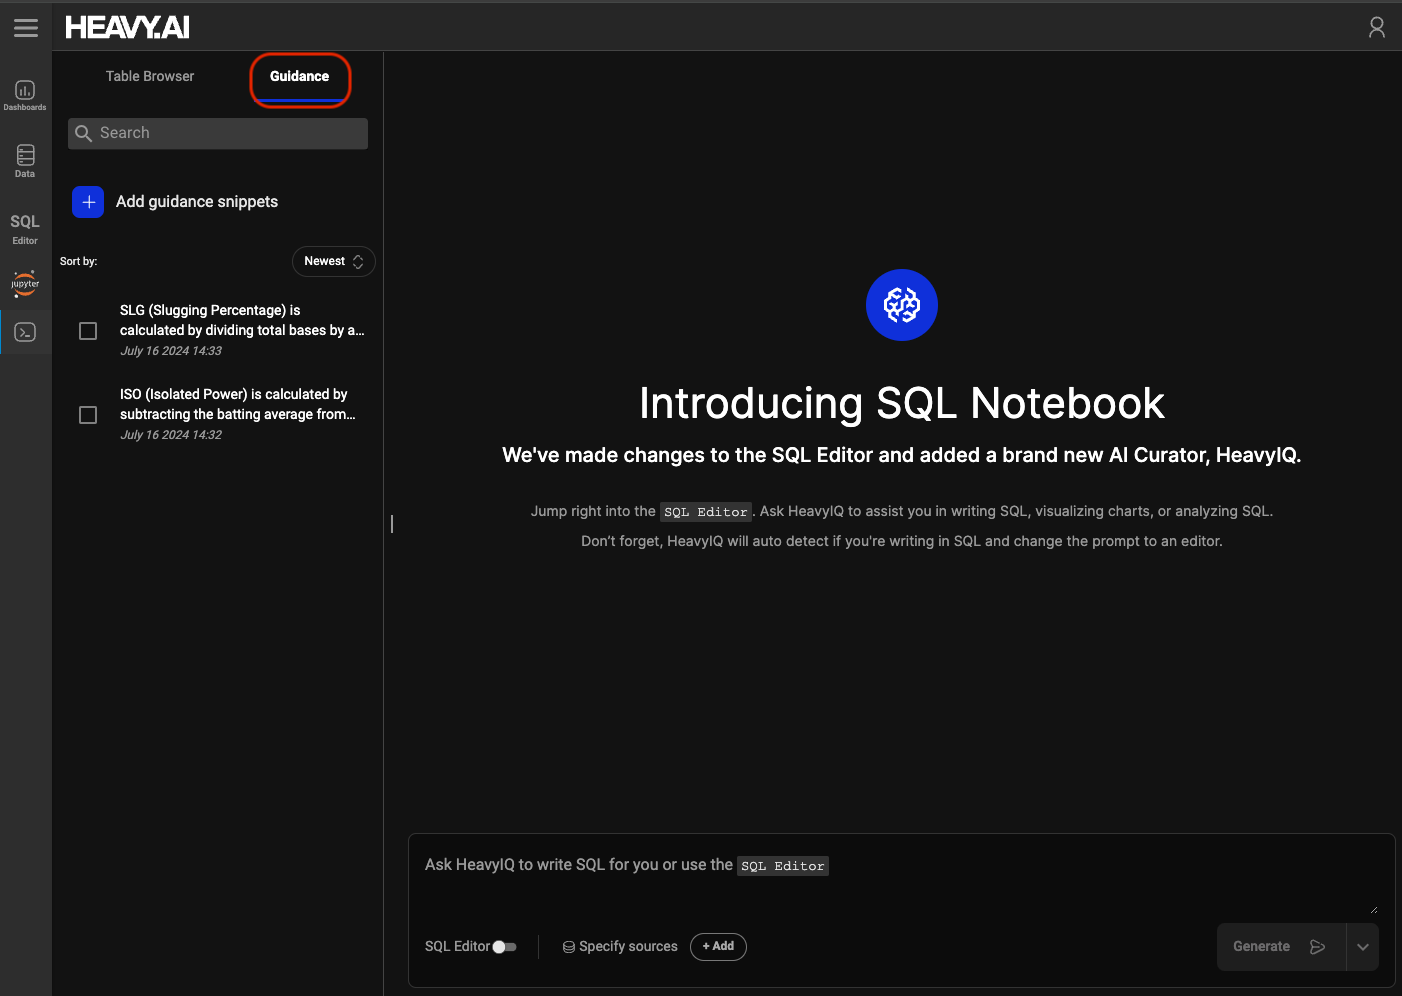Expand the Generate options chevron
The image size is (1402, 996).
coord(1362,947)
